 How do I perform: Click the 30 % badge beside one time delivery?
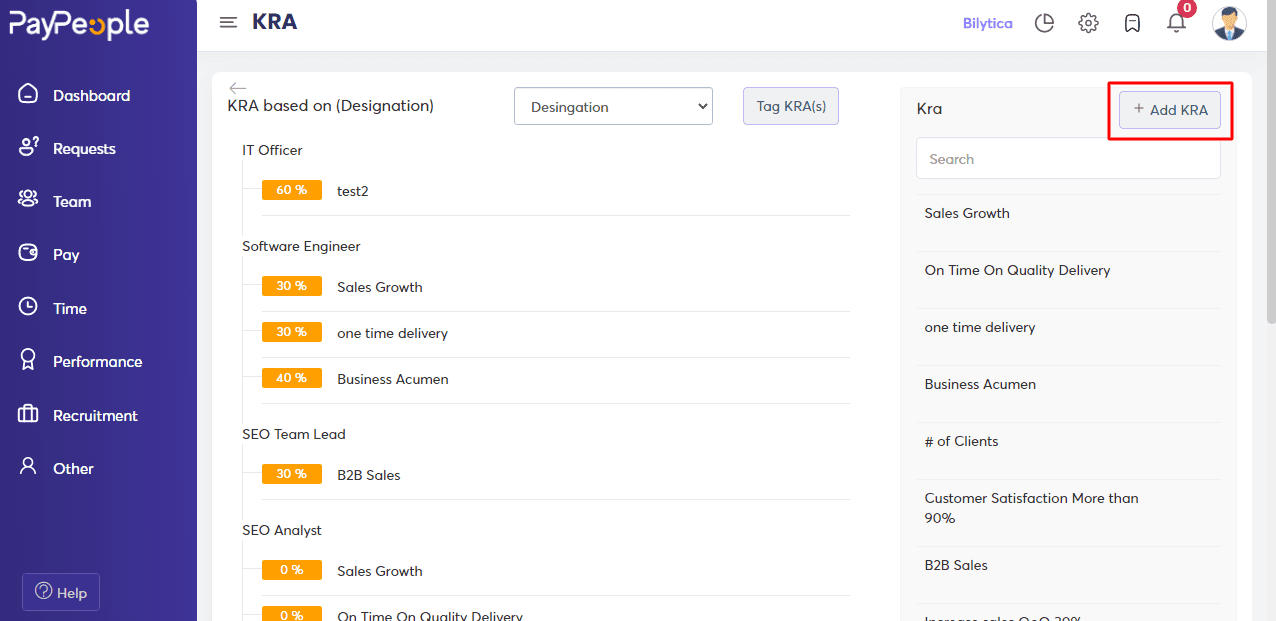click(292, 332)
